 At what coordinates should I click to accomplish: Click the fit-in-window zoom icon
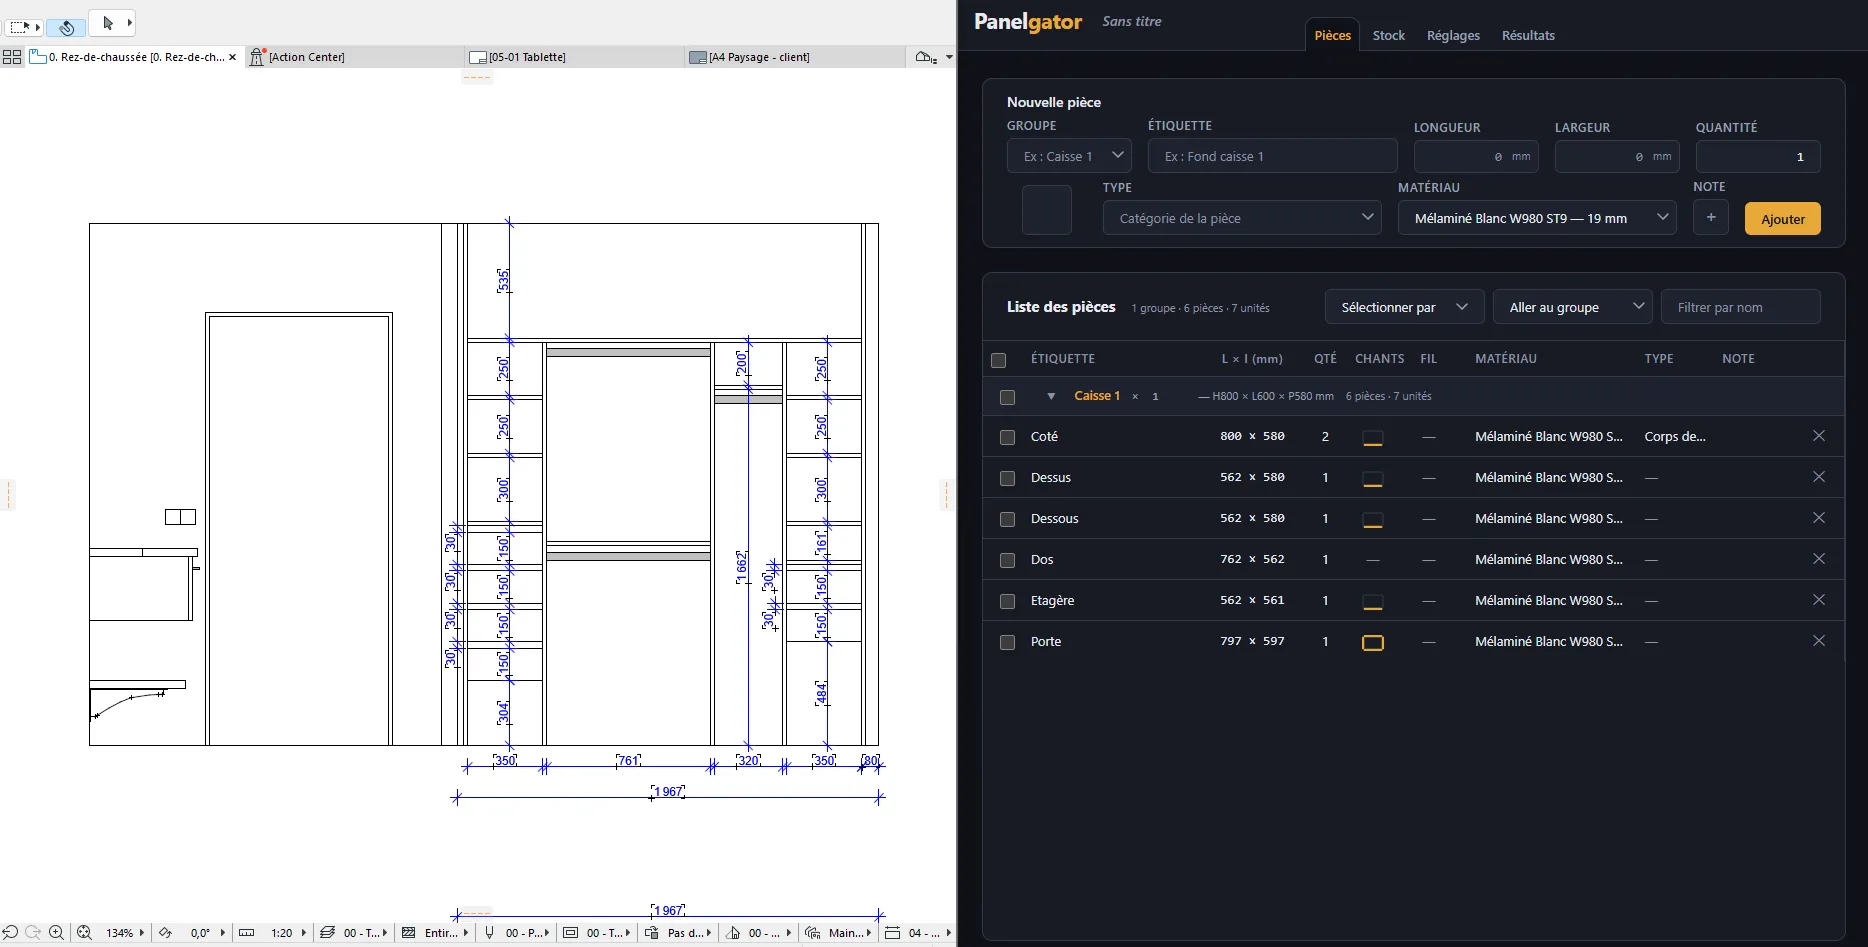click(84, 932)
